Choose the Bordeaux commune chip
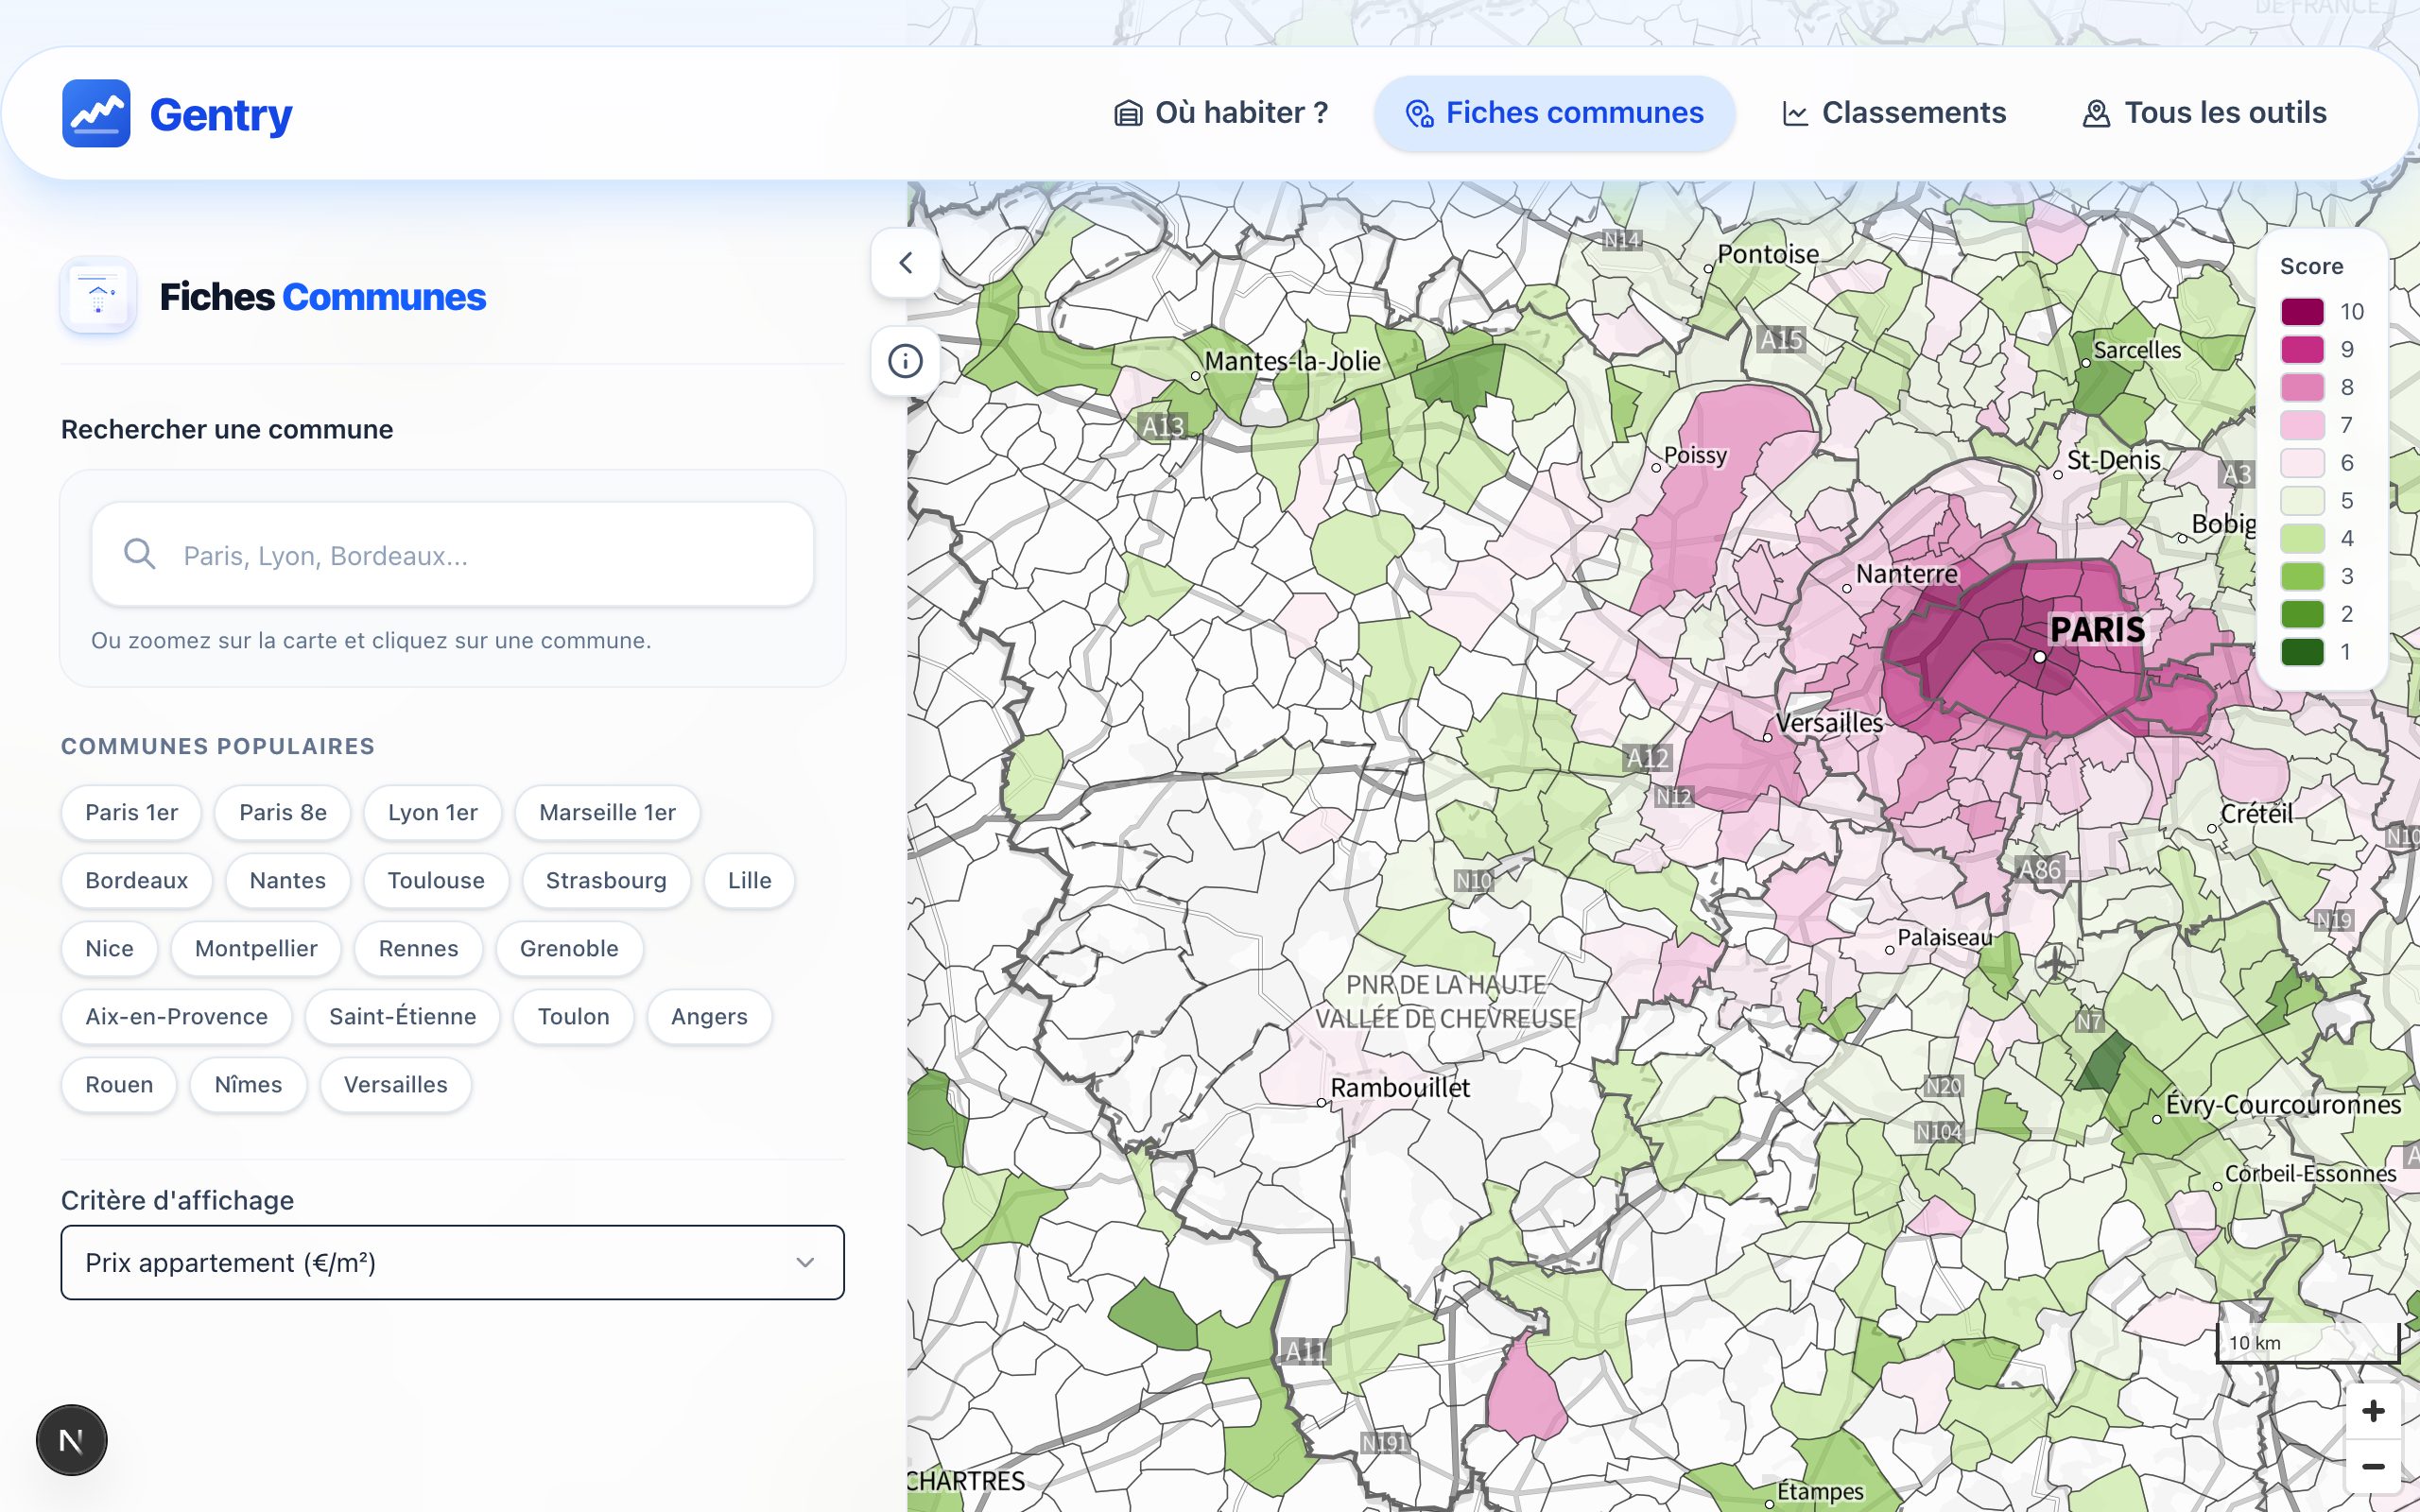 pos(137,880)
